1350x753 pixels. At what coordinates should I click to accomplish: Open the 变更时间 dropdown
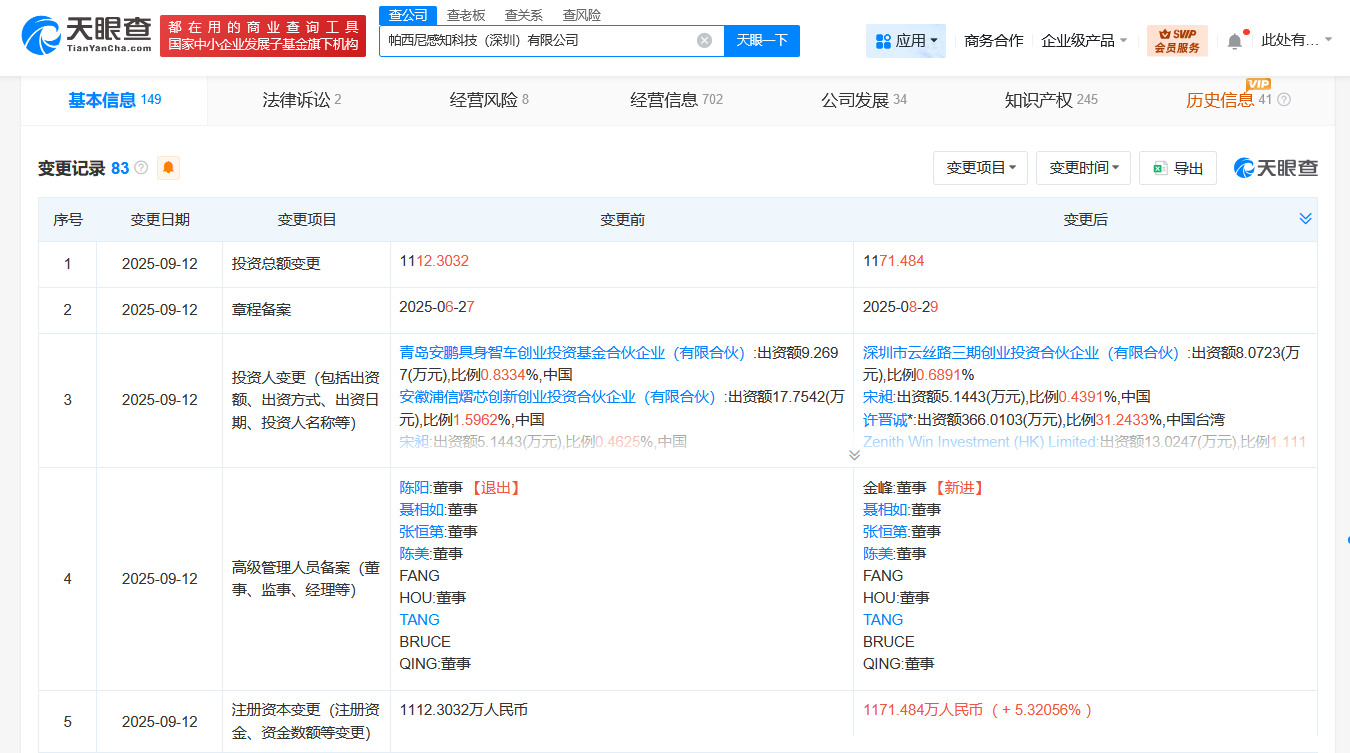(1083, 168)
